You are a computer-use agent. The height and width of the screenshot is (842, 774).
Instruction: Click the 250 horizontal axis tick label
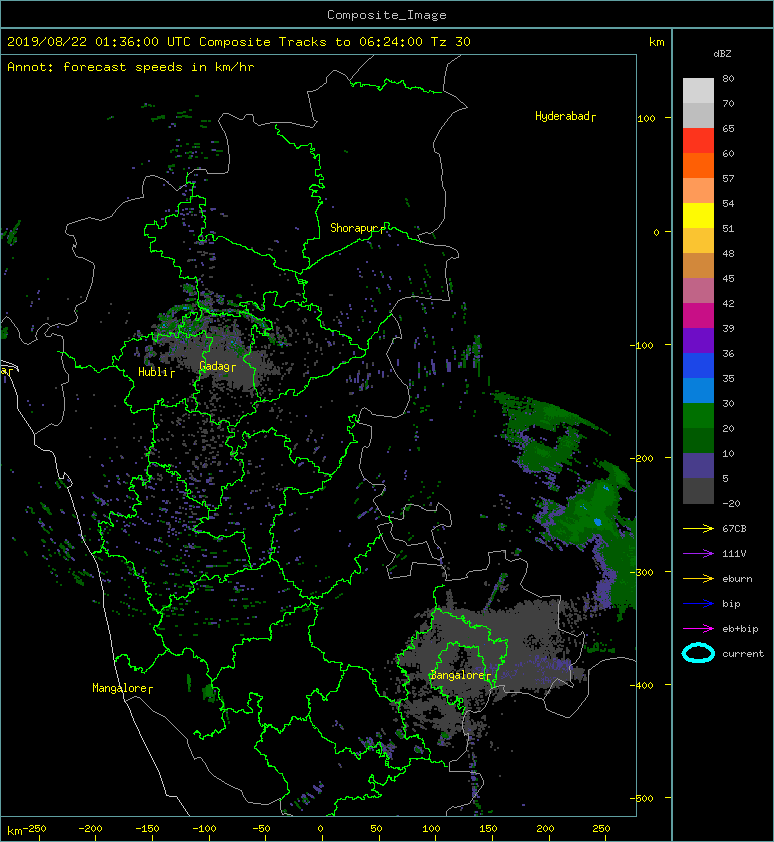point(602,829)
